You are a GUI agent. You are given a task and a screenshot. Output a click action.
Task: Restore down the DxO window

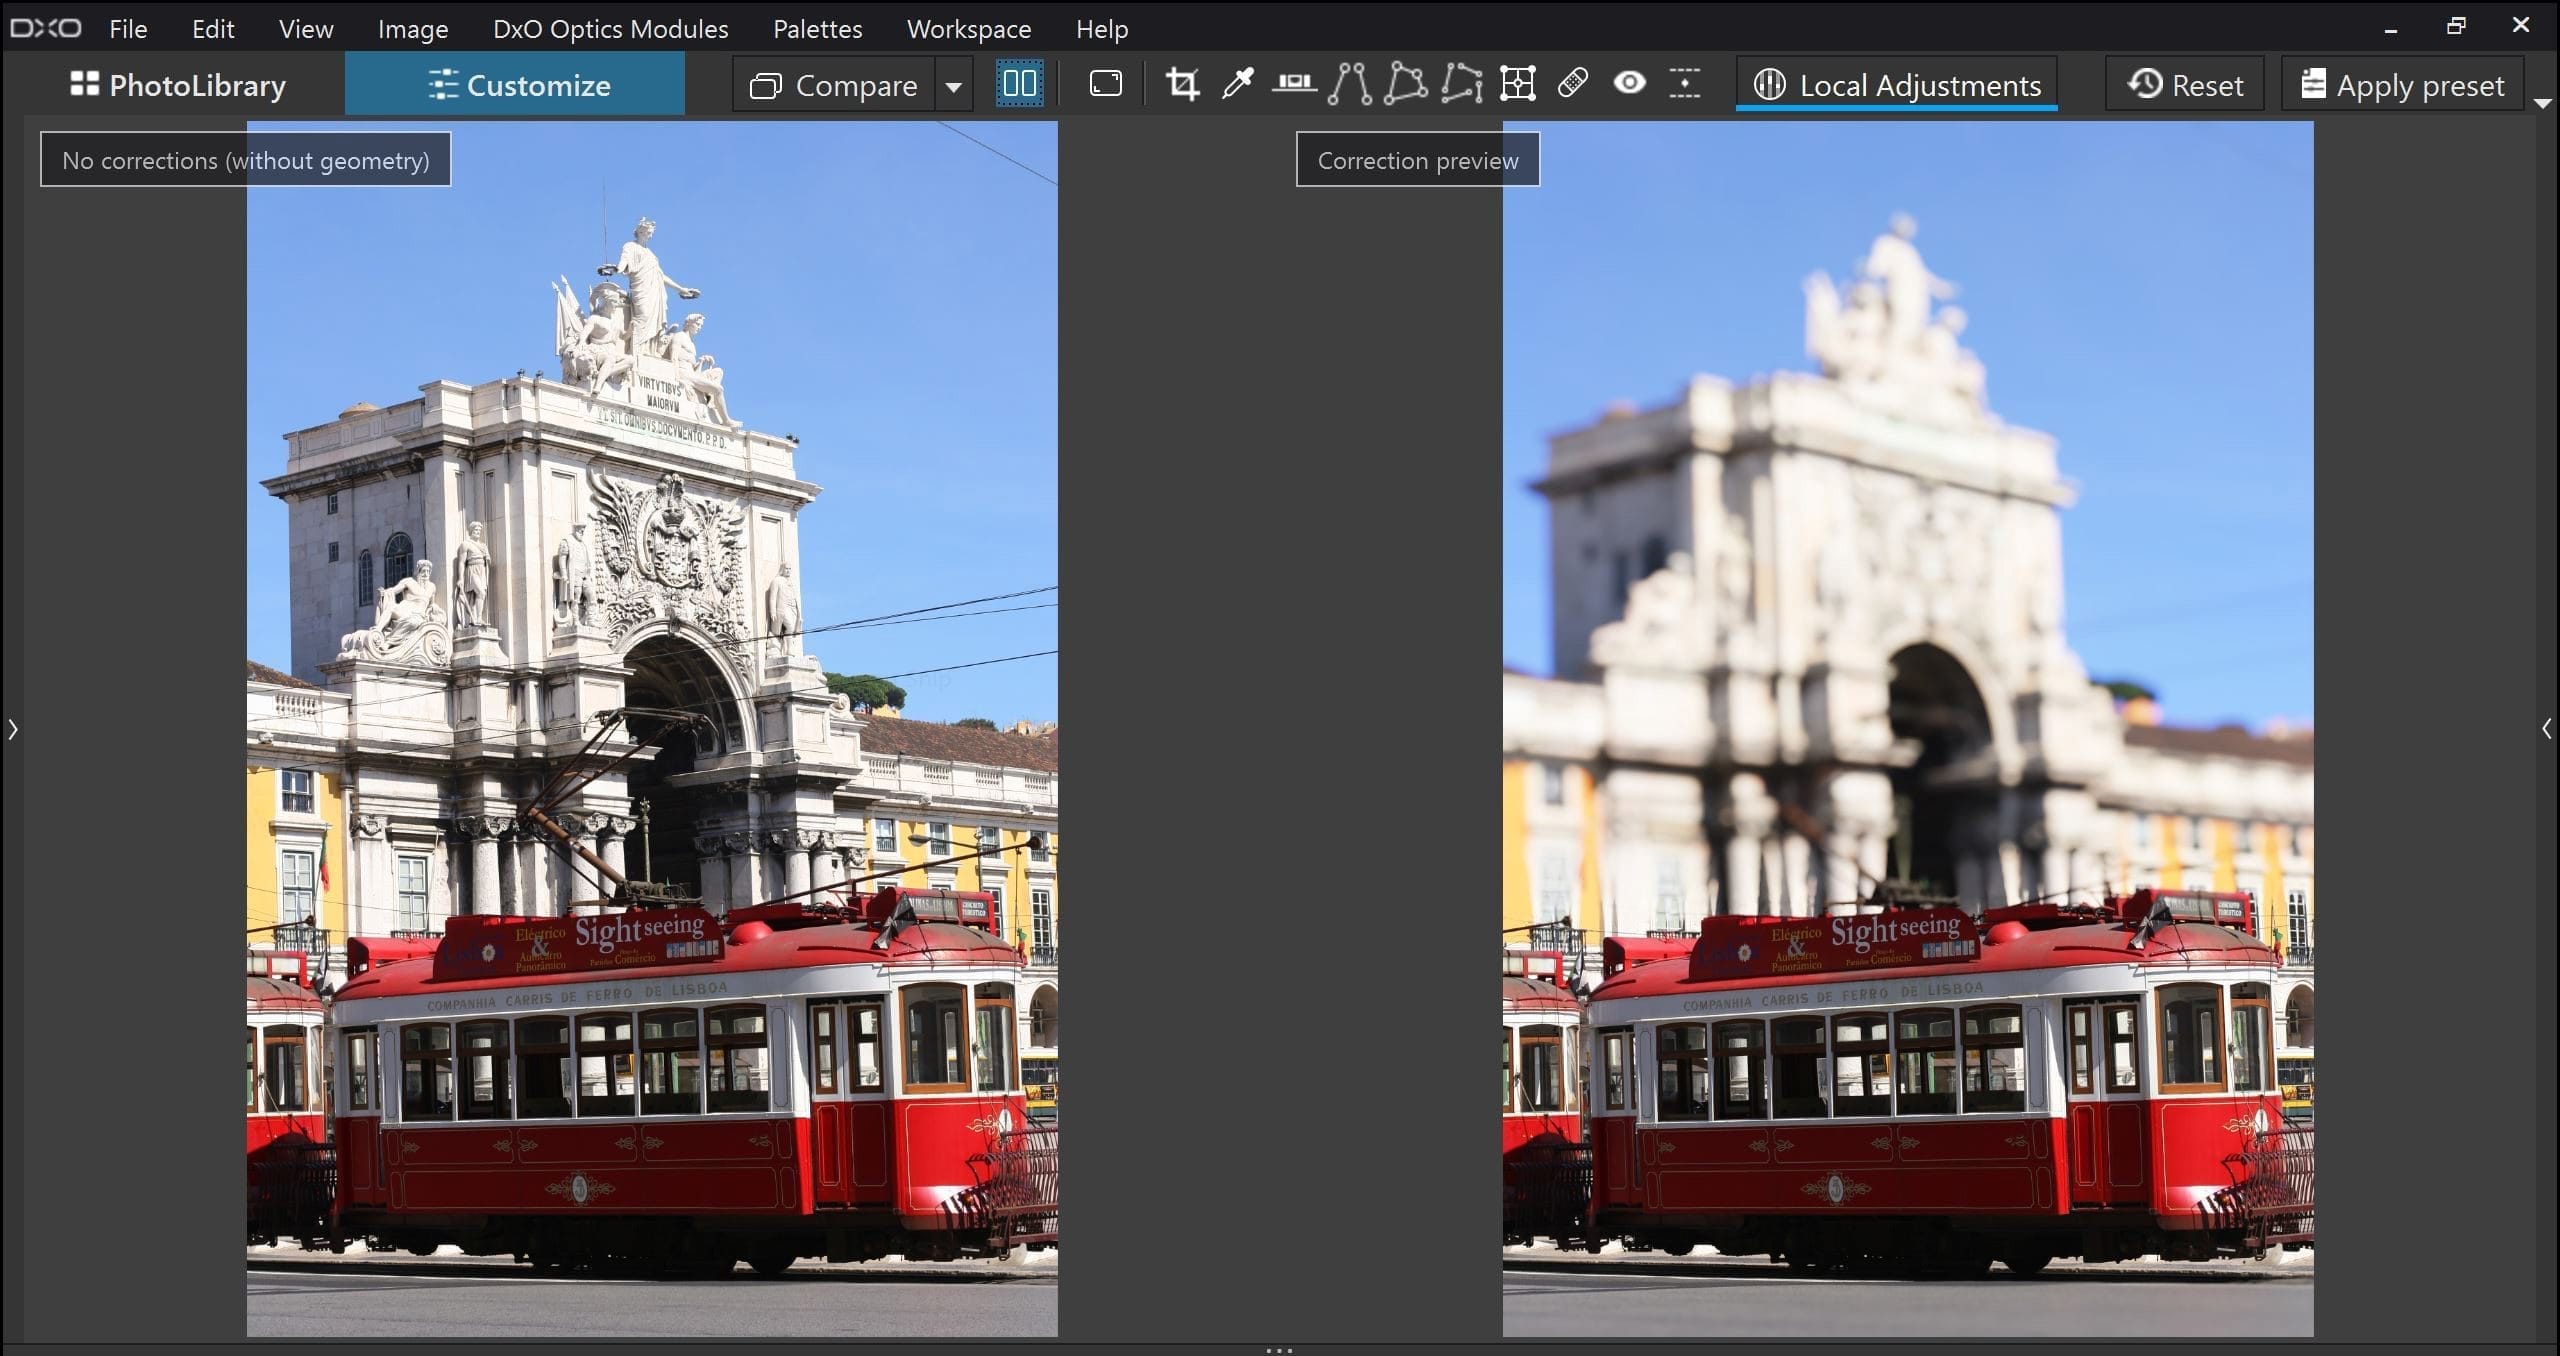[x=2456, y=26]
